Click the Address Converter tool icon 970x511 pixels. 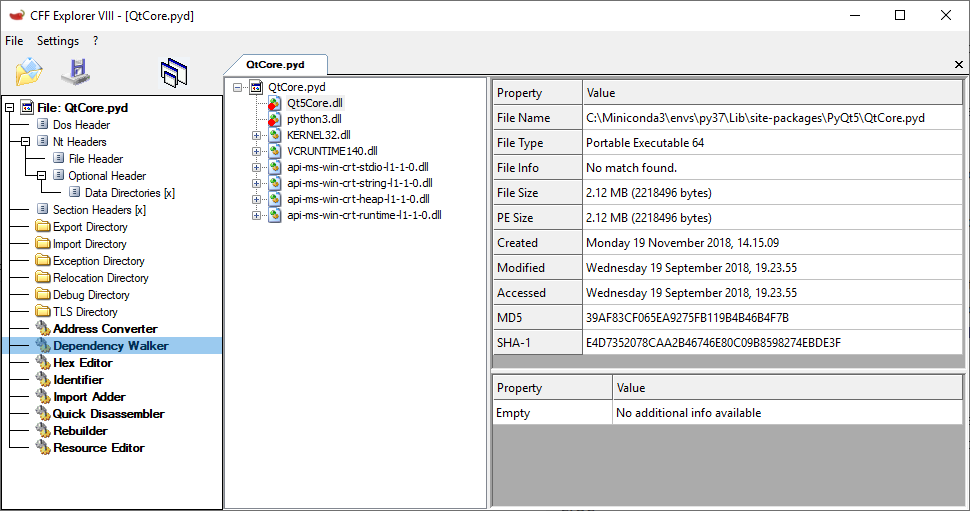click(x=43, y=328)
